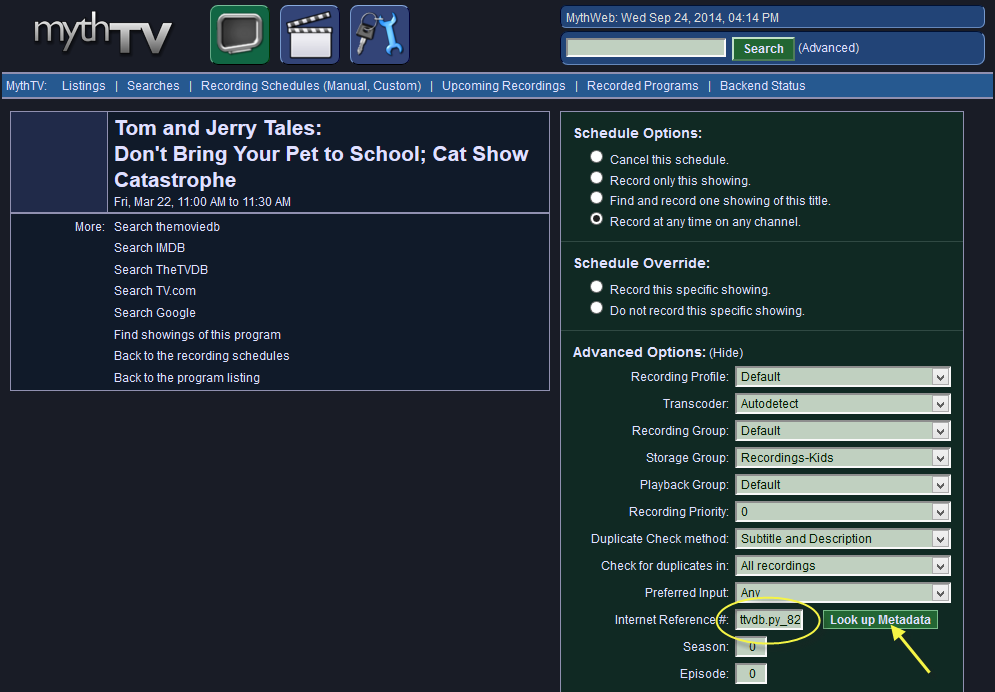Click the Fri, Mar 22 airtime text
Image resolution: width=995 pixels, height=692 pixels.
click(202, 202)
